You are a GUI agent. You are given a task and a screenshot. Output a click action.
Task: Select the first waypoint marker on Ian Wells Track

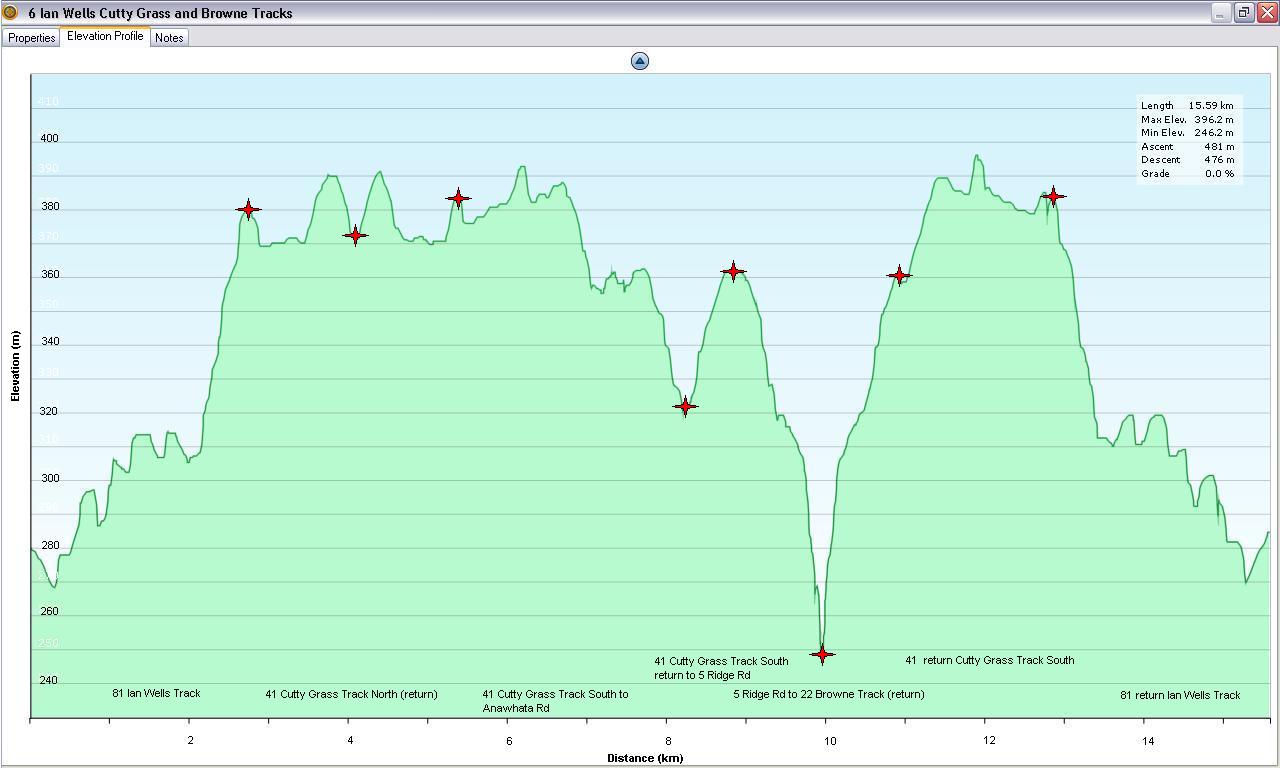[248, 210]
